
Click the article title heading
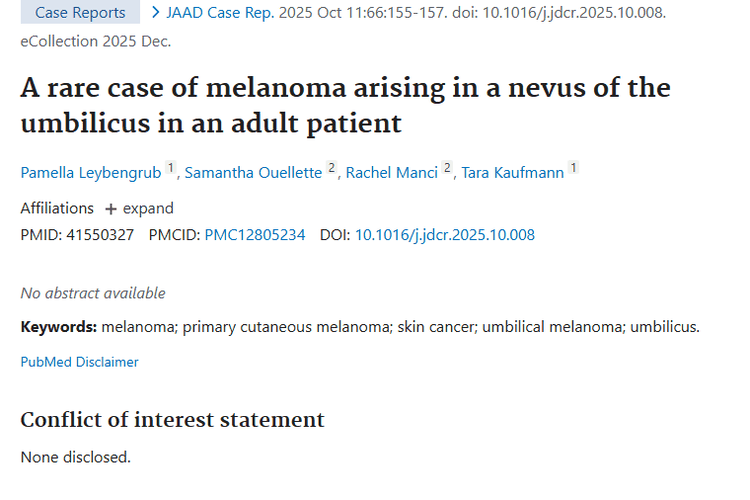click(x=345, y=105)
